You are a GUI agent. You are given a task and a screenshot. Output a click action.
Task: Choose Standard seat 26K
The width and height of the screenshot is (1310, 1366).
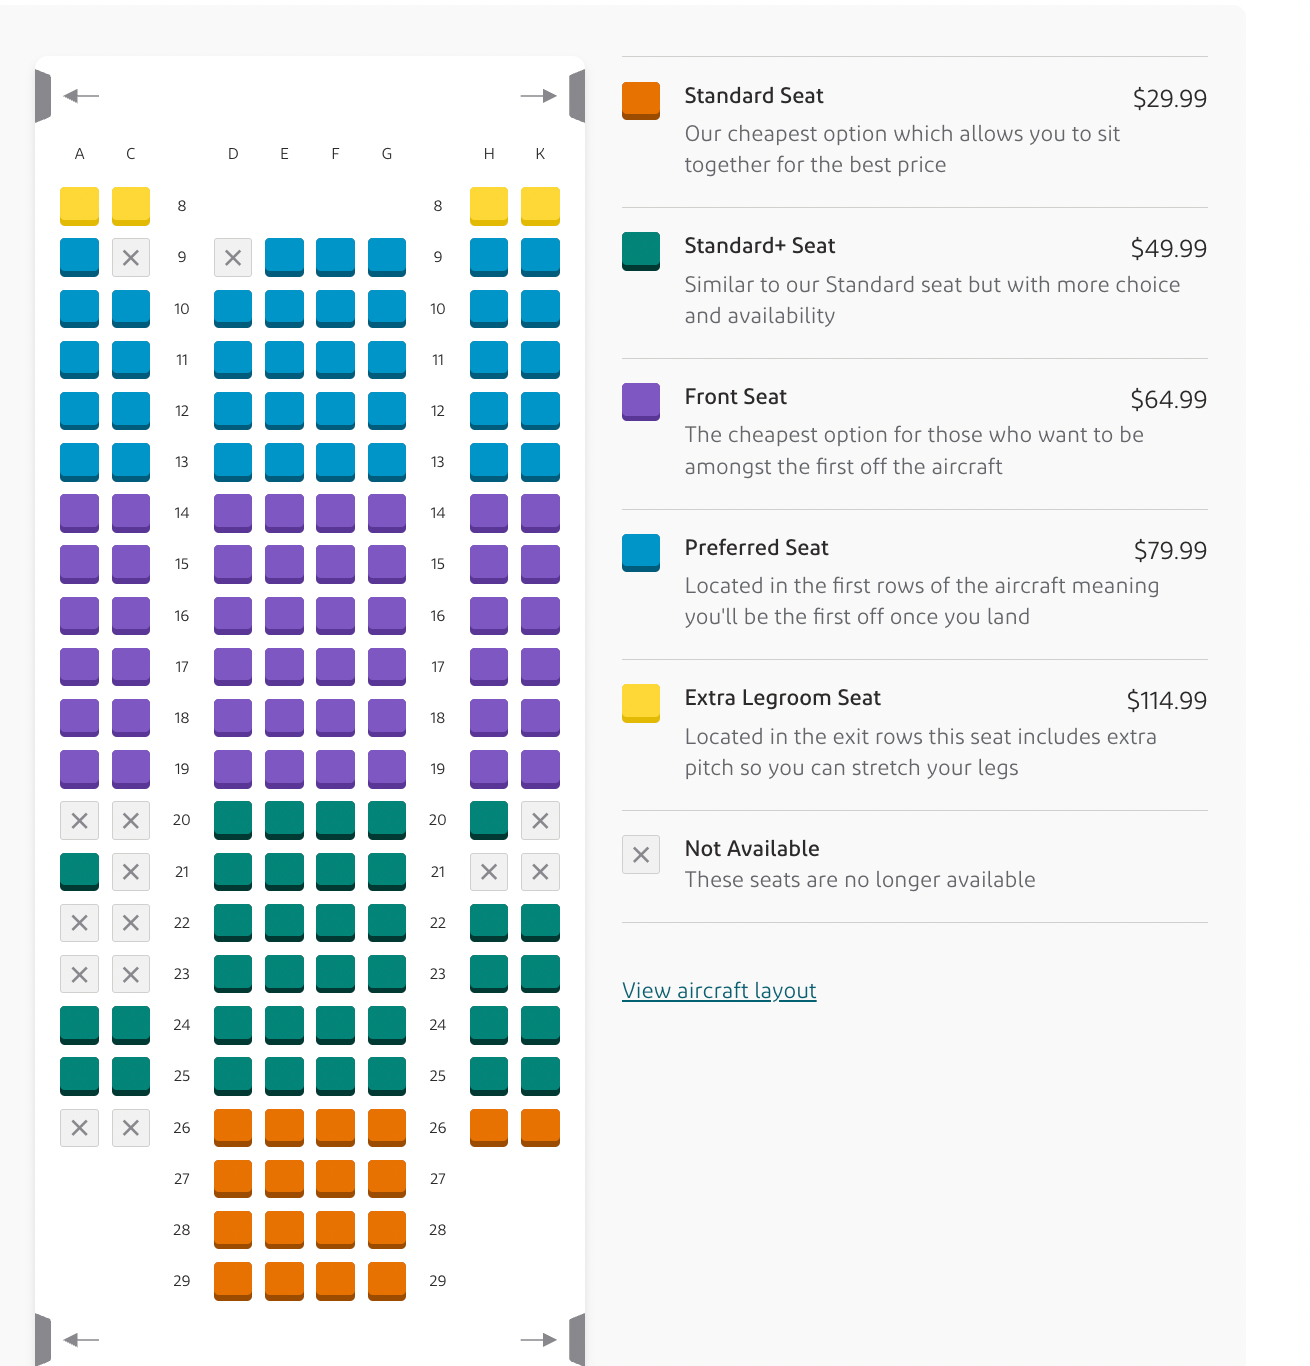click(540, 1127)
